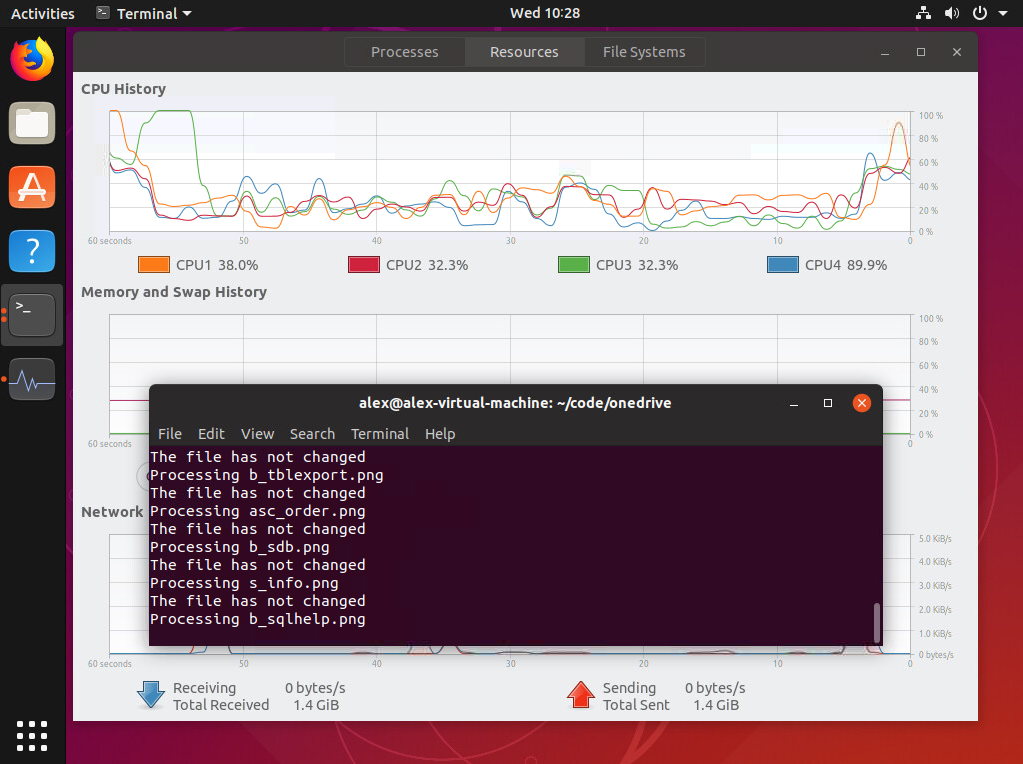
Task: Launch the Files application from the dock
Action: (x=31, y=123)
